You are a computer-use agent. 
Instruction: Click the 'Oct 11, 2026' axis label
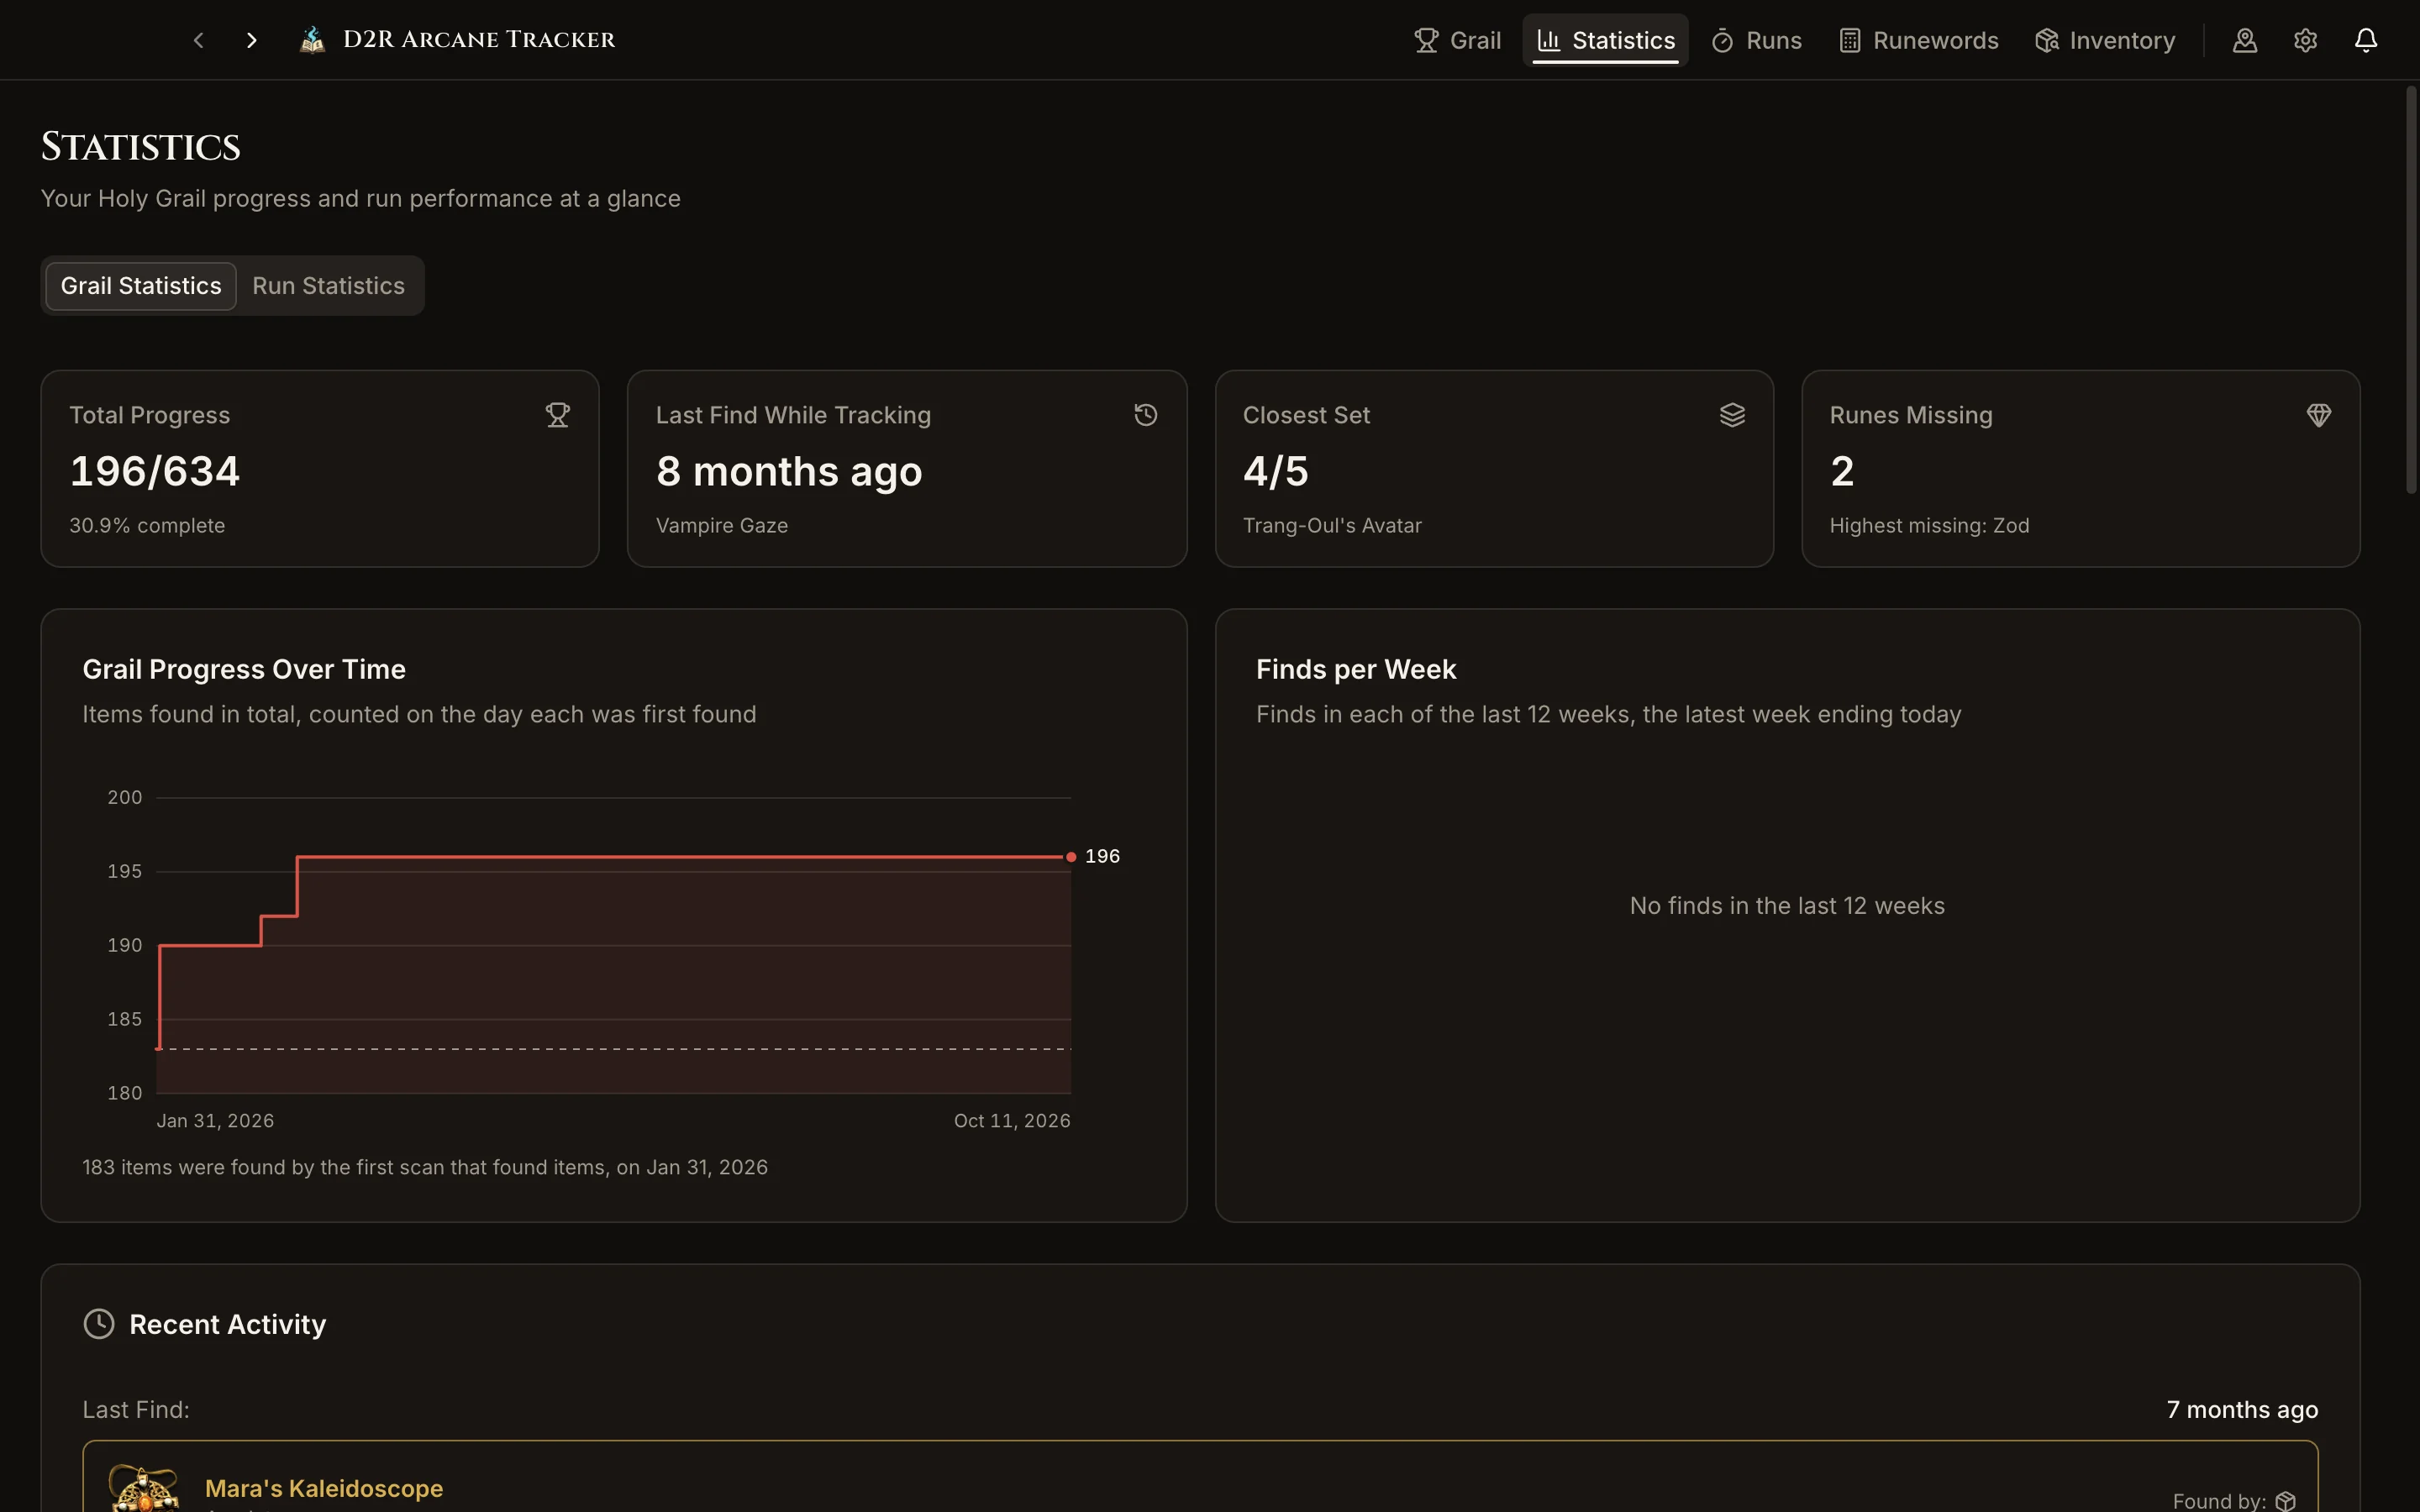pos(1012,1121)
